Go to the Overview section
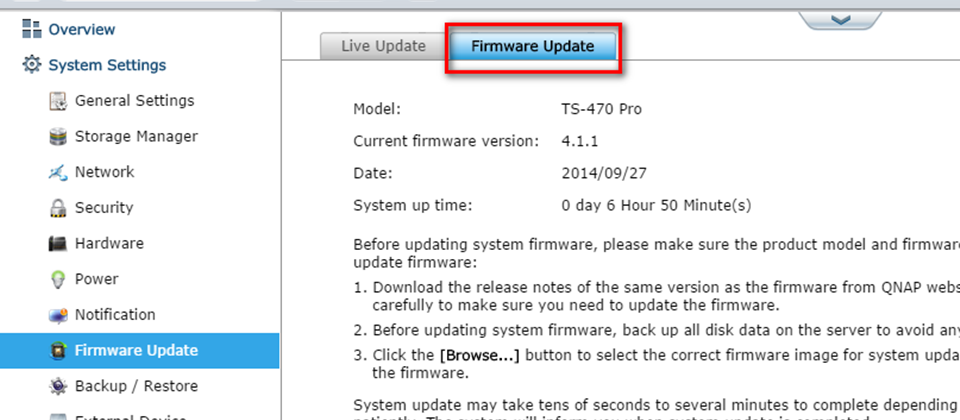The height and width of the screenshot is (420, 960). coord(81,29)
